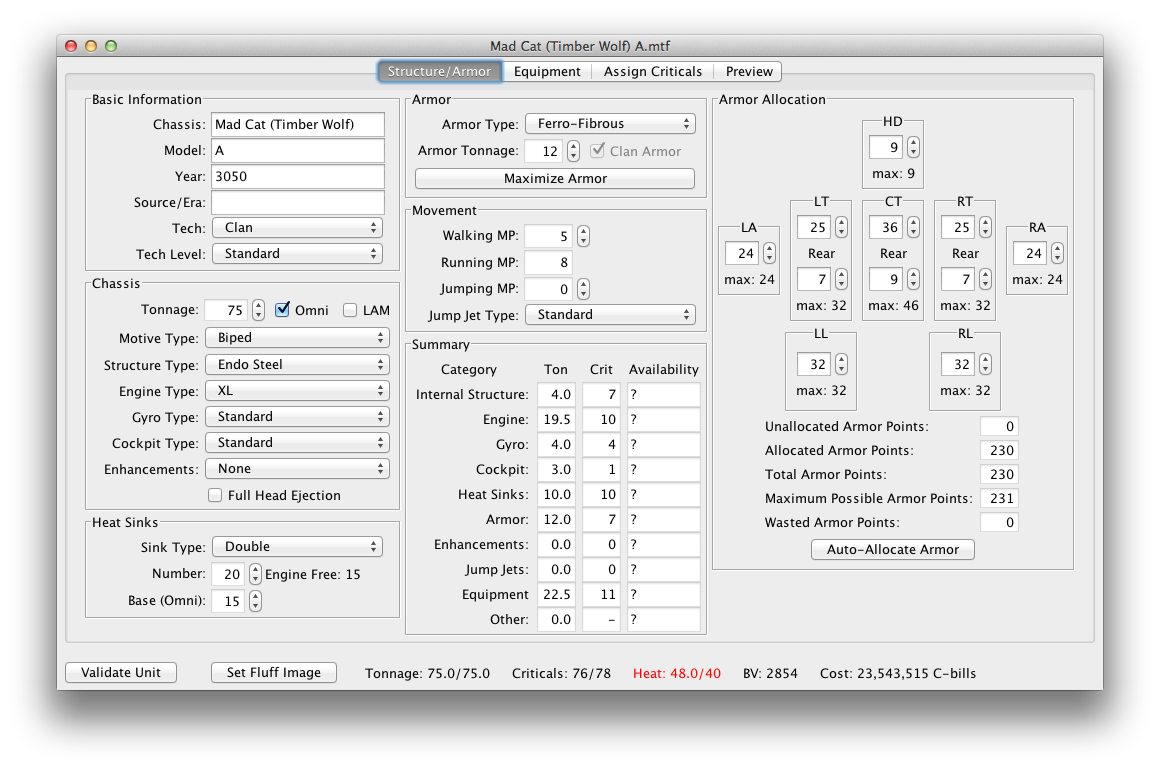The image size is (1160, 769).
Task: Click the Year input field
Action: [297, 176]
